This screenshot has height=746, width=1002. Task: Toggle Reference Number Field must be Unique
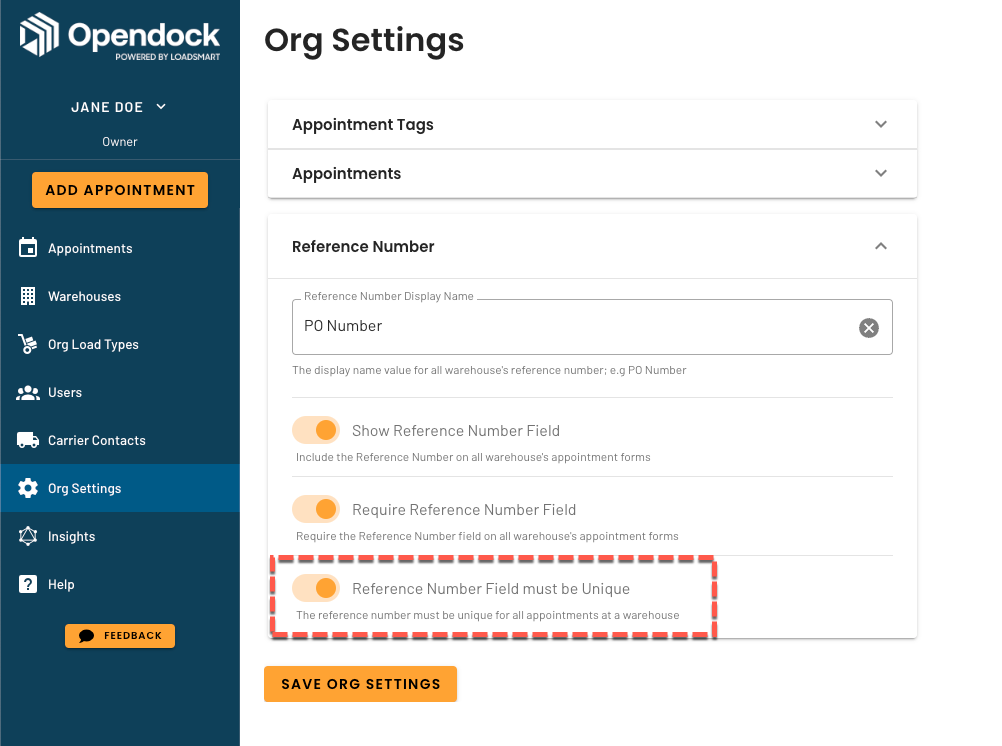(x=316, y=588)
